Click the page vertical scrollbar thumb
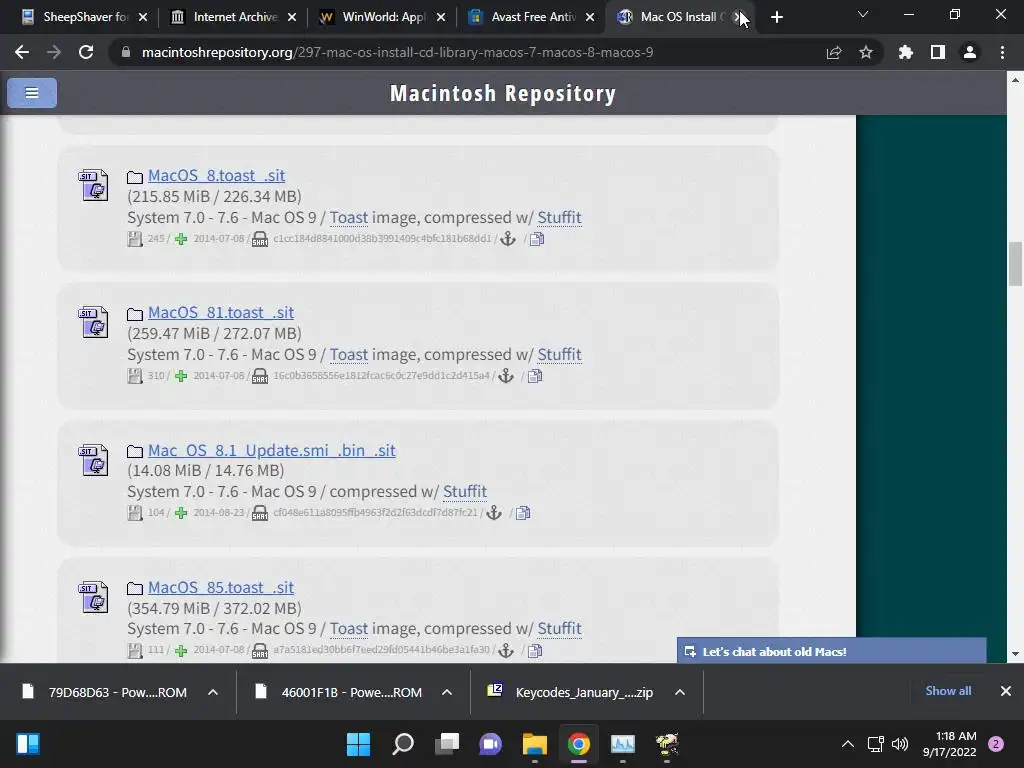The image size is (1024, 768). click(1015, 264)
